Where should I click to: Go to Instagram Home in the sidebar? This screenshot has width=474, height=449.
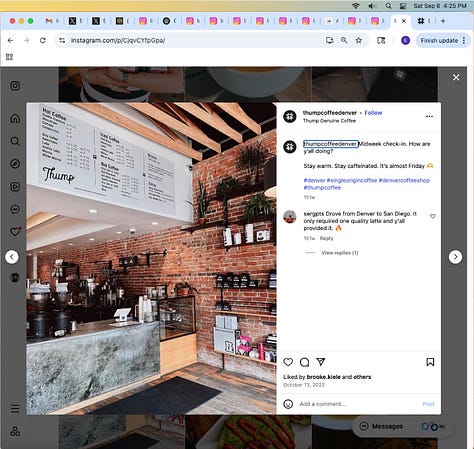click(15, 118)
